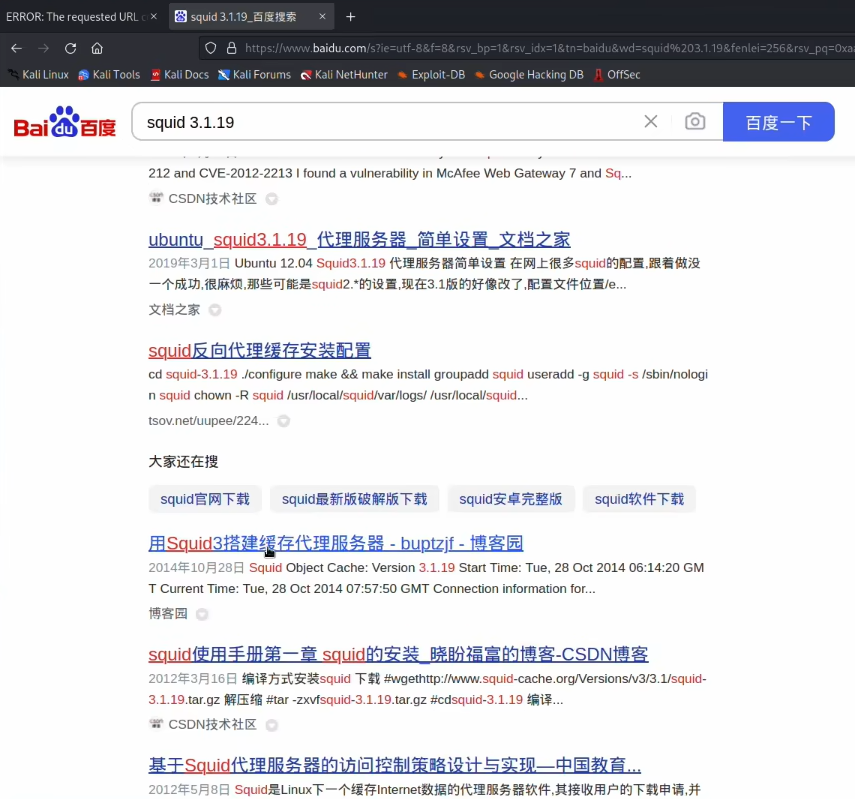Click the tsov.net/uupee/224... source link

coord(209,420)
